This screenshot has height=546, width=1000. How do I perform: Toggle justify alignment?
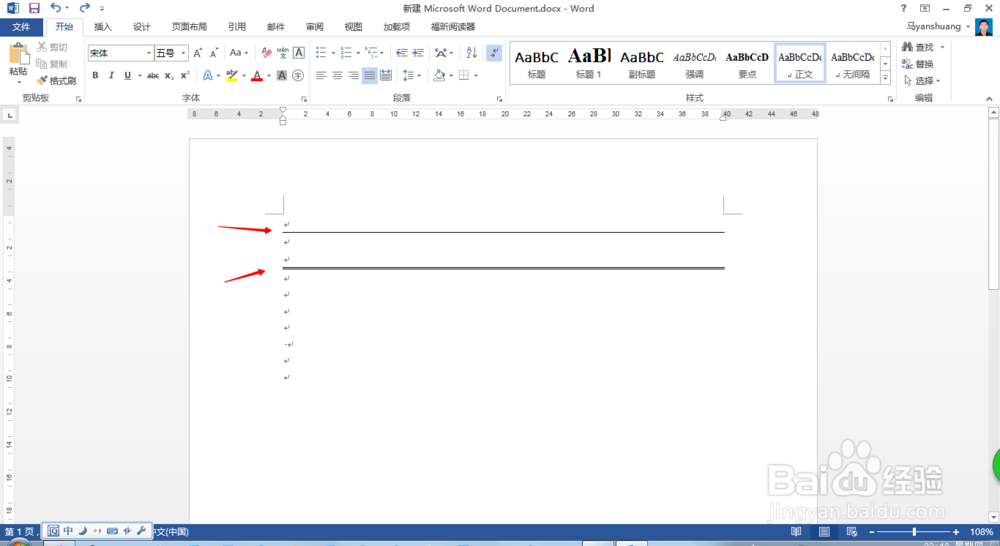pyautogui.click(x=369, y=75)
